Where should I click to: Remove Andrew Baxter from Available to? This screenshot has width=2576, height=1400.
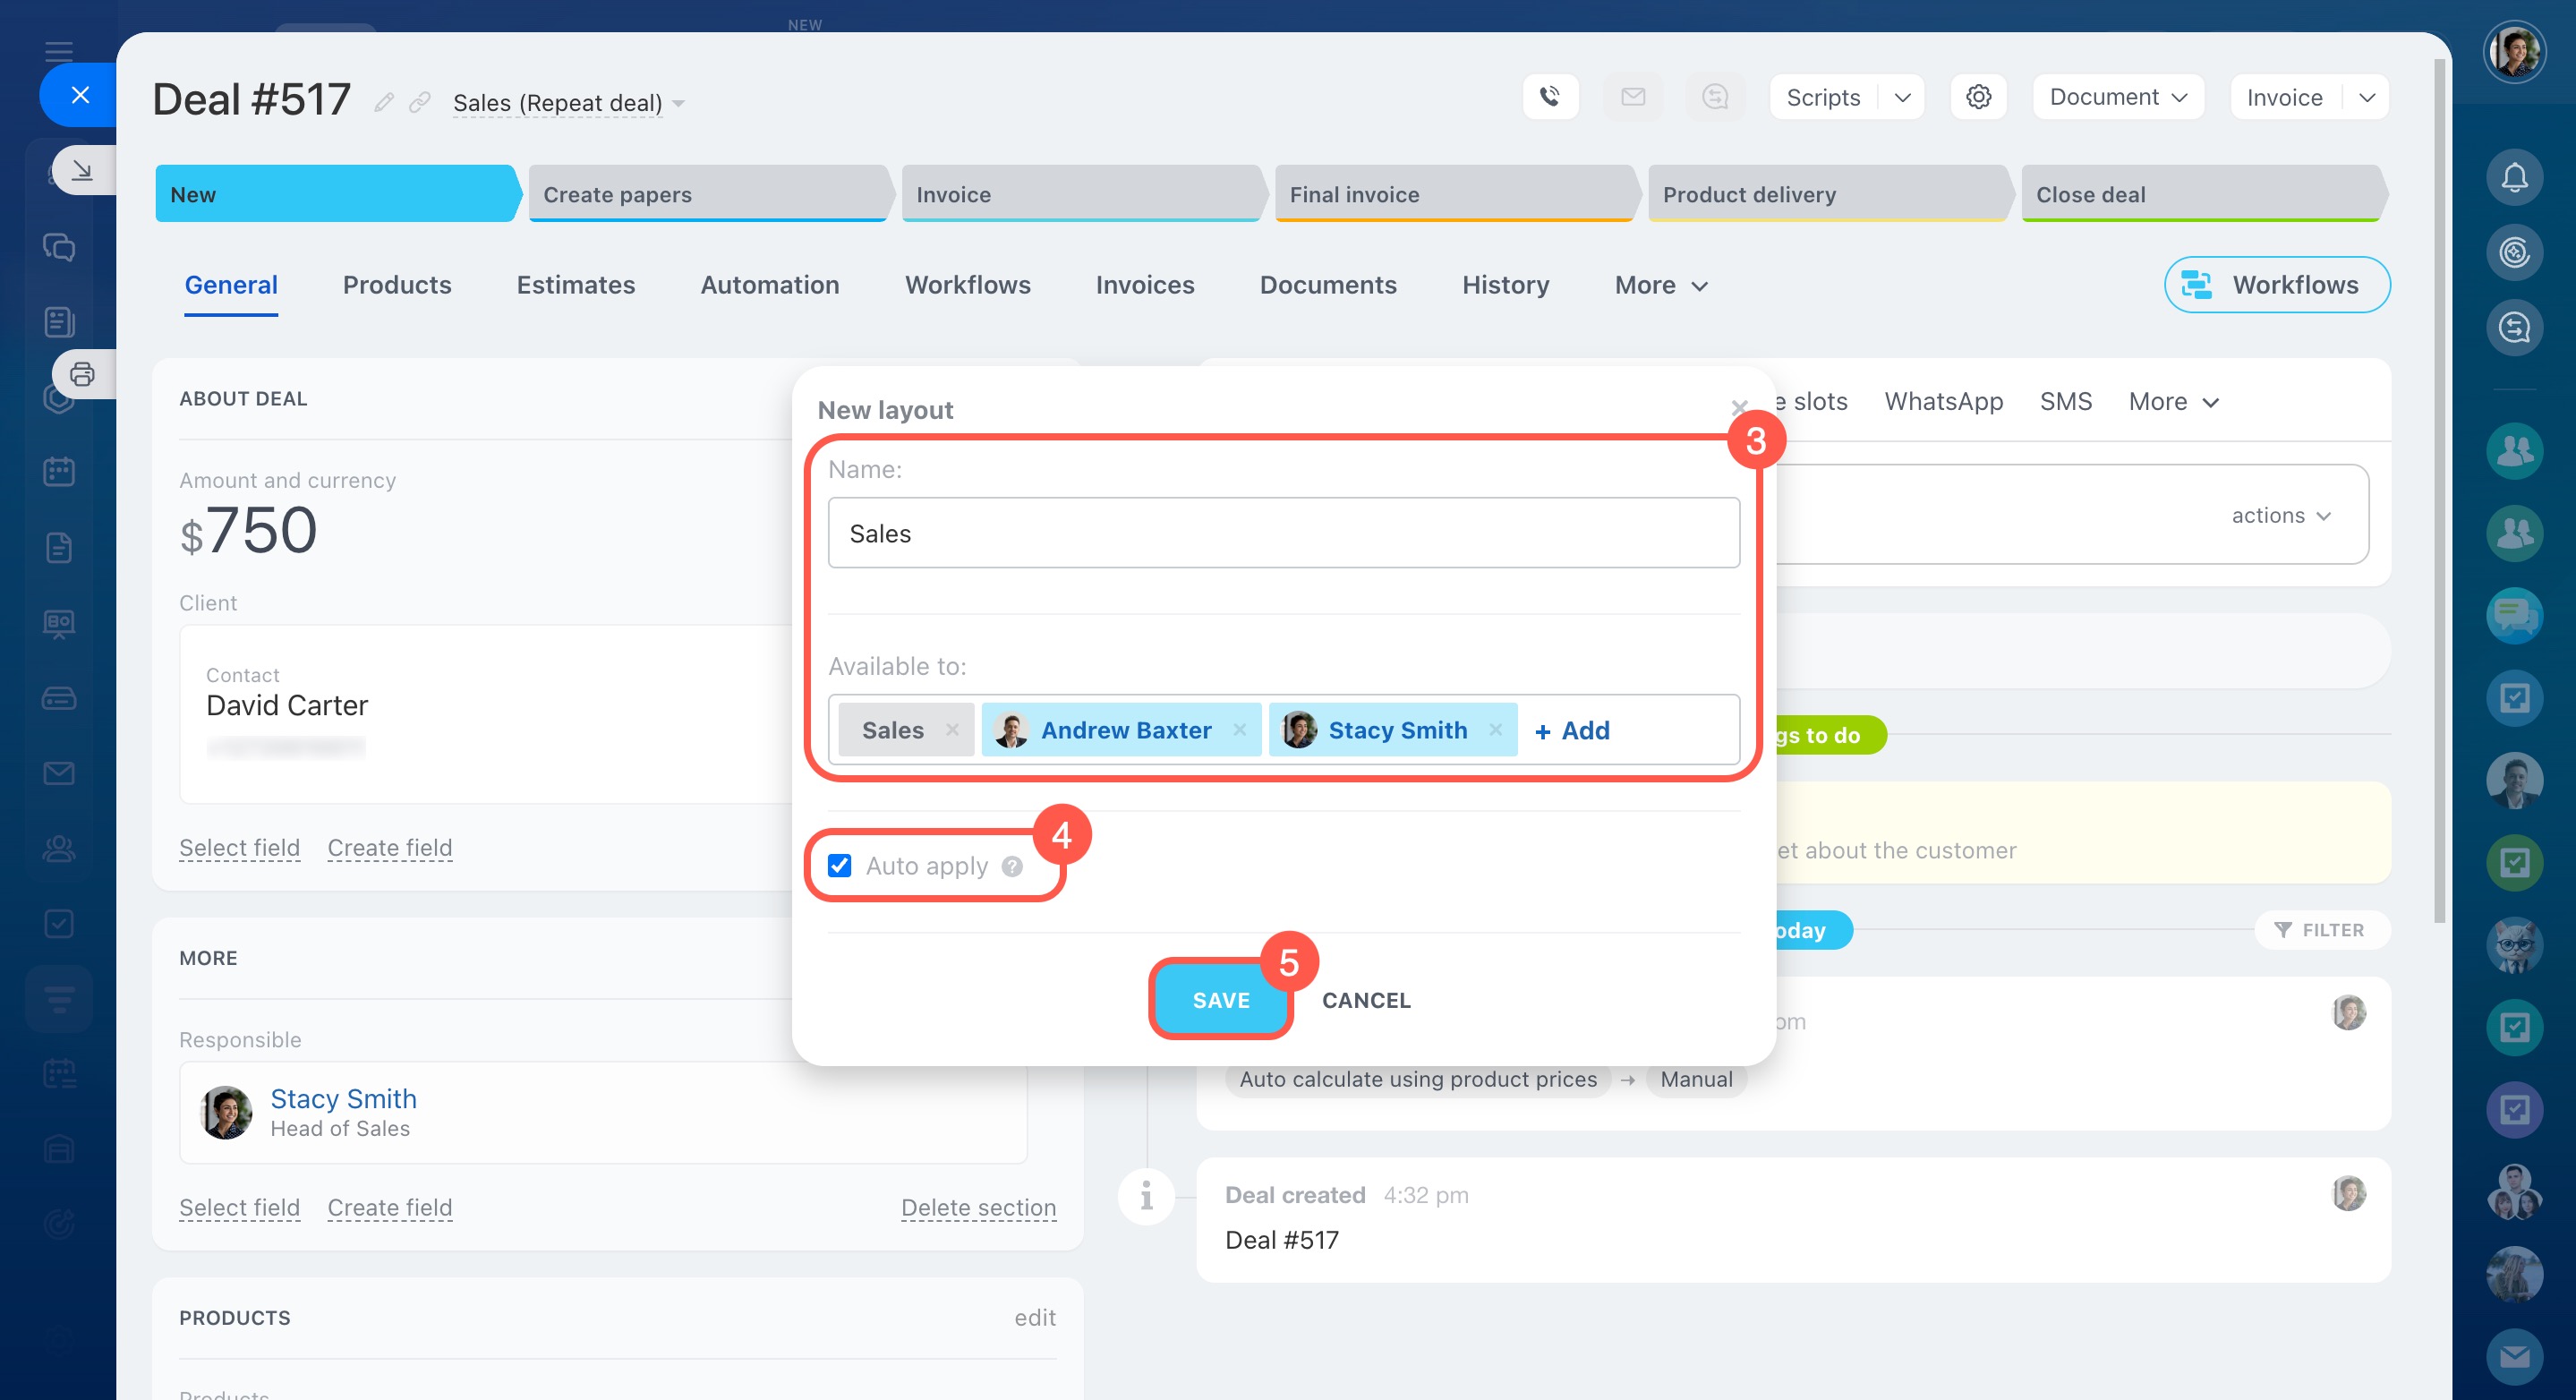click(x=1240, y=730)
